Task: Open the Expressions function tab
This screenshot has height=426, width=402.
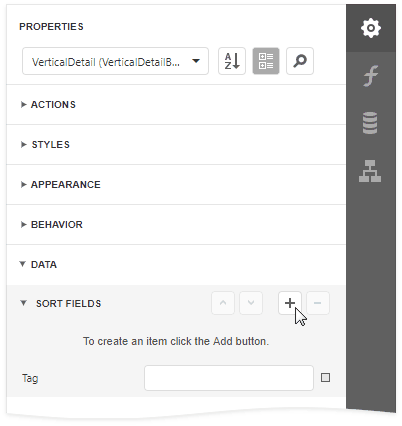Action: (371, 76)
